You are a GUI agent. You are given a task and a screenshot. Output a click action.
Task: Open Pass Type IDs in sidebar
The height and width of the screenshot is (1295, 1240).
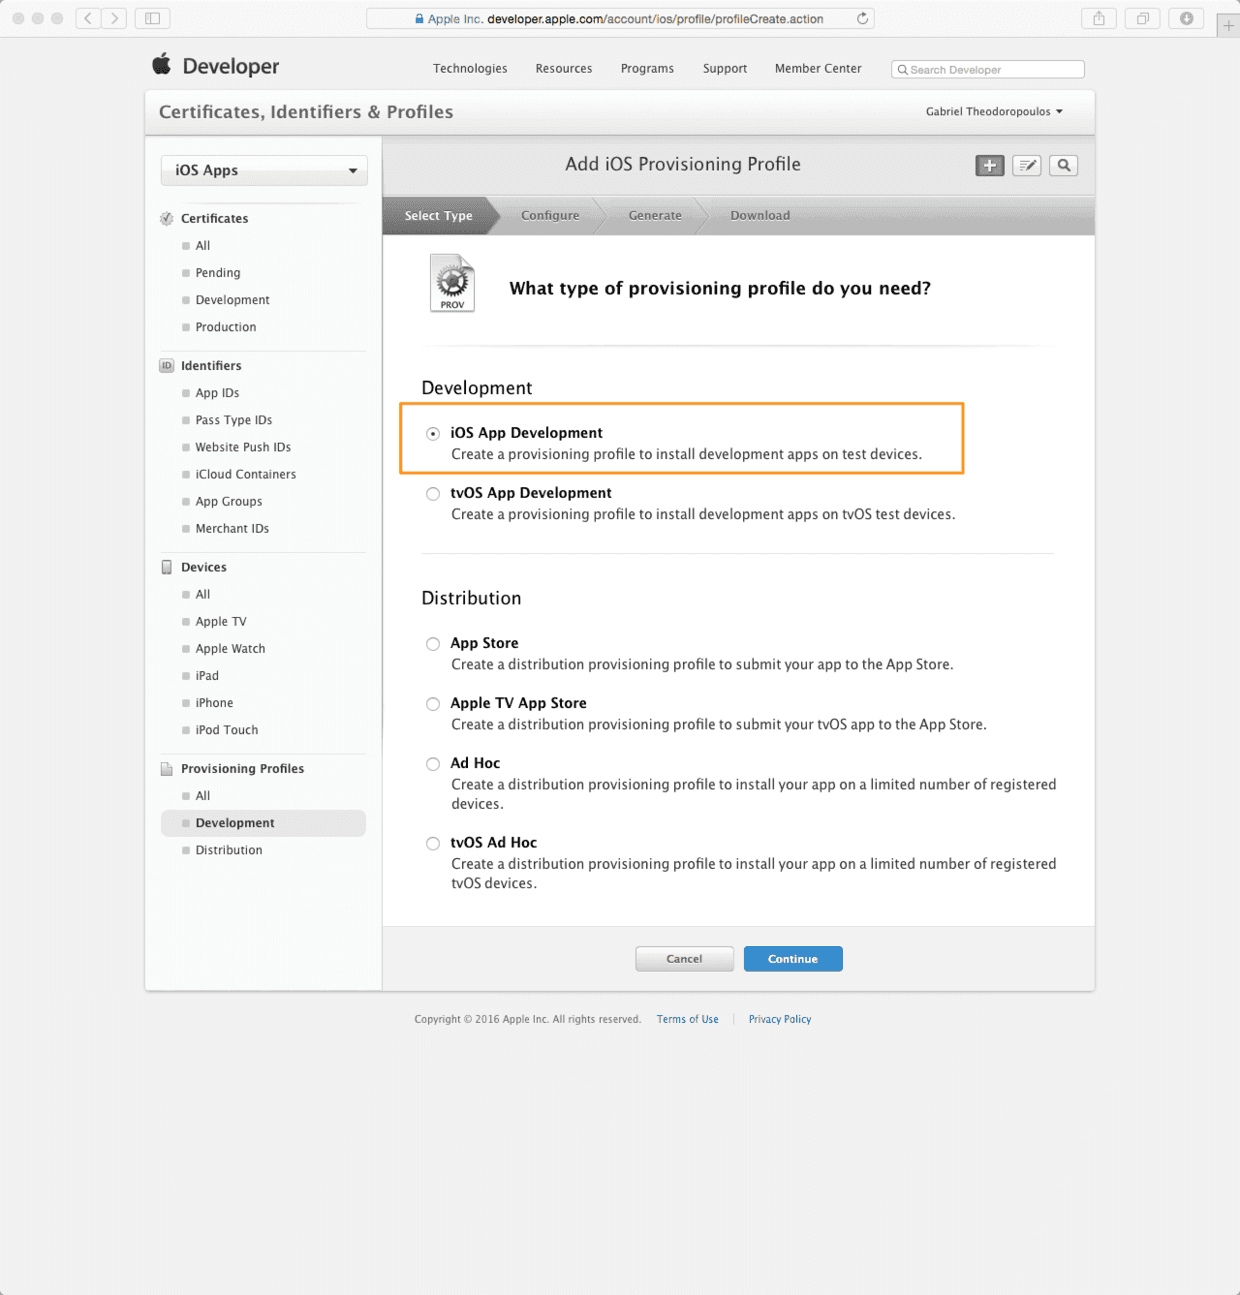234,420
